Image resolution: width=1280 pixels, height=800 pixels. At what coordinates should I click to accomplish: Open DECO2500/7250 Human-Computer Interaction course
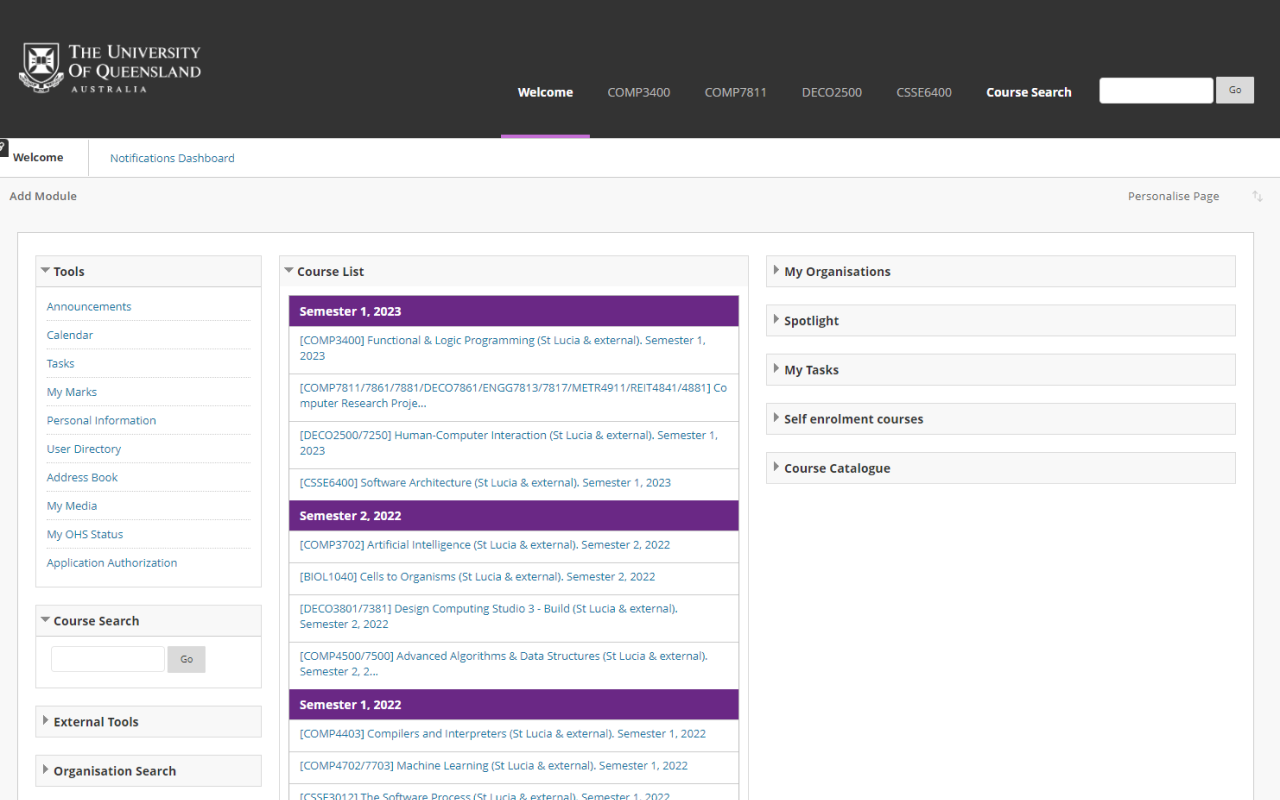coord(509,443)
